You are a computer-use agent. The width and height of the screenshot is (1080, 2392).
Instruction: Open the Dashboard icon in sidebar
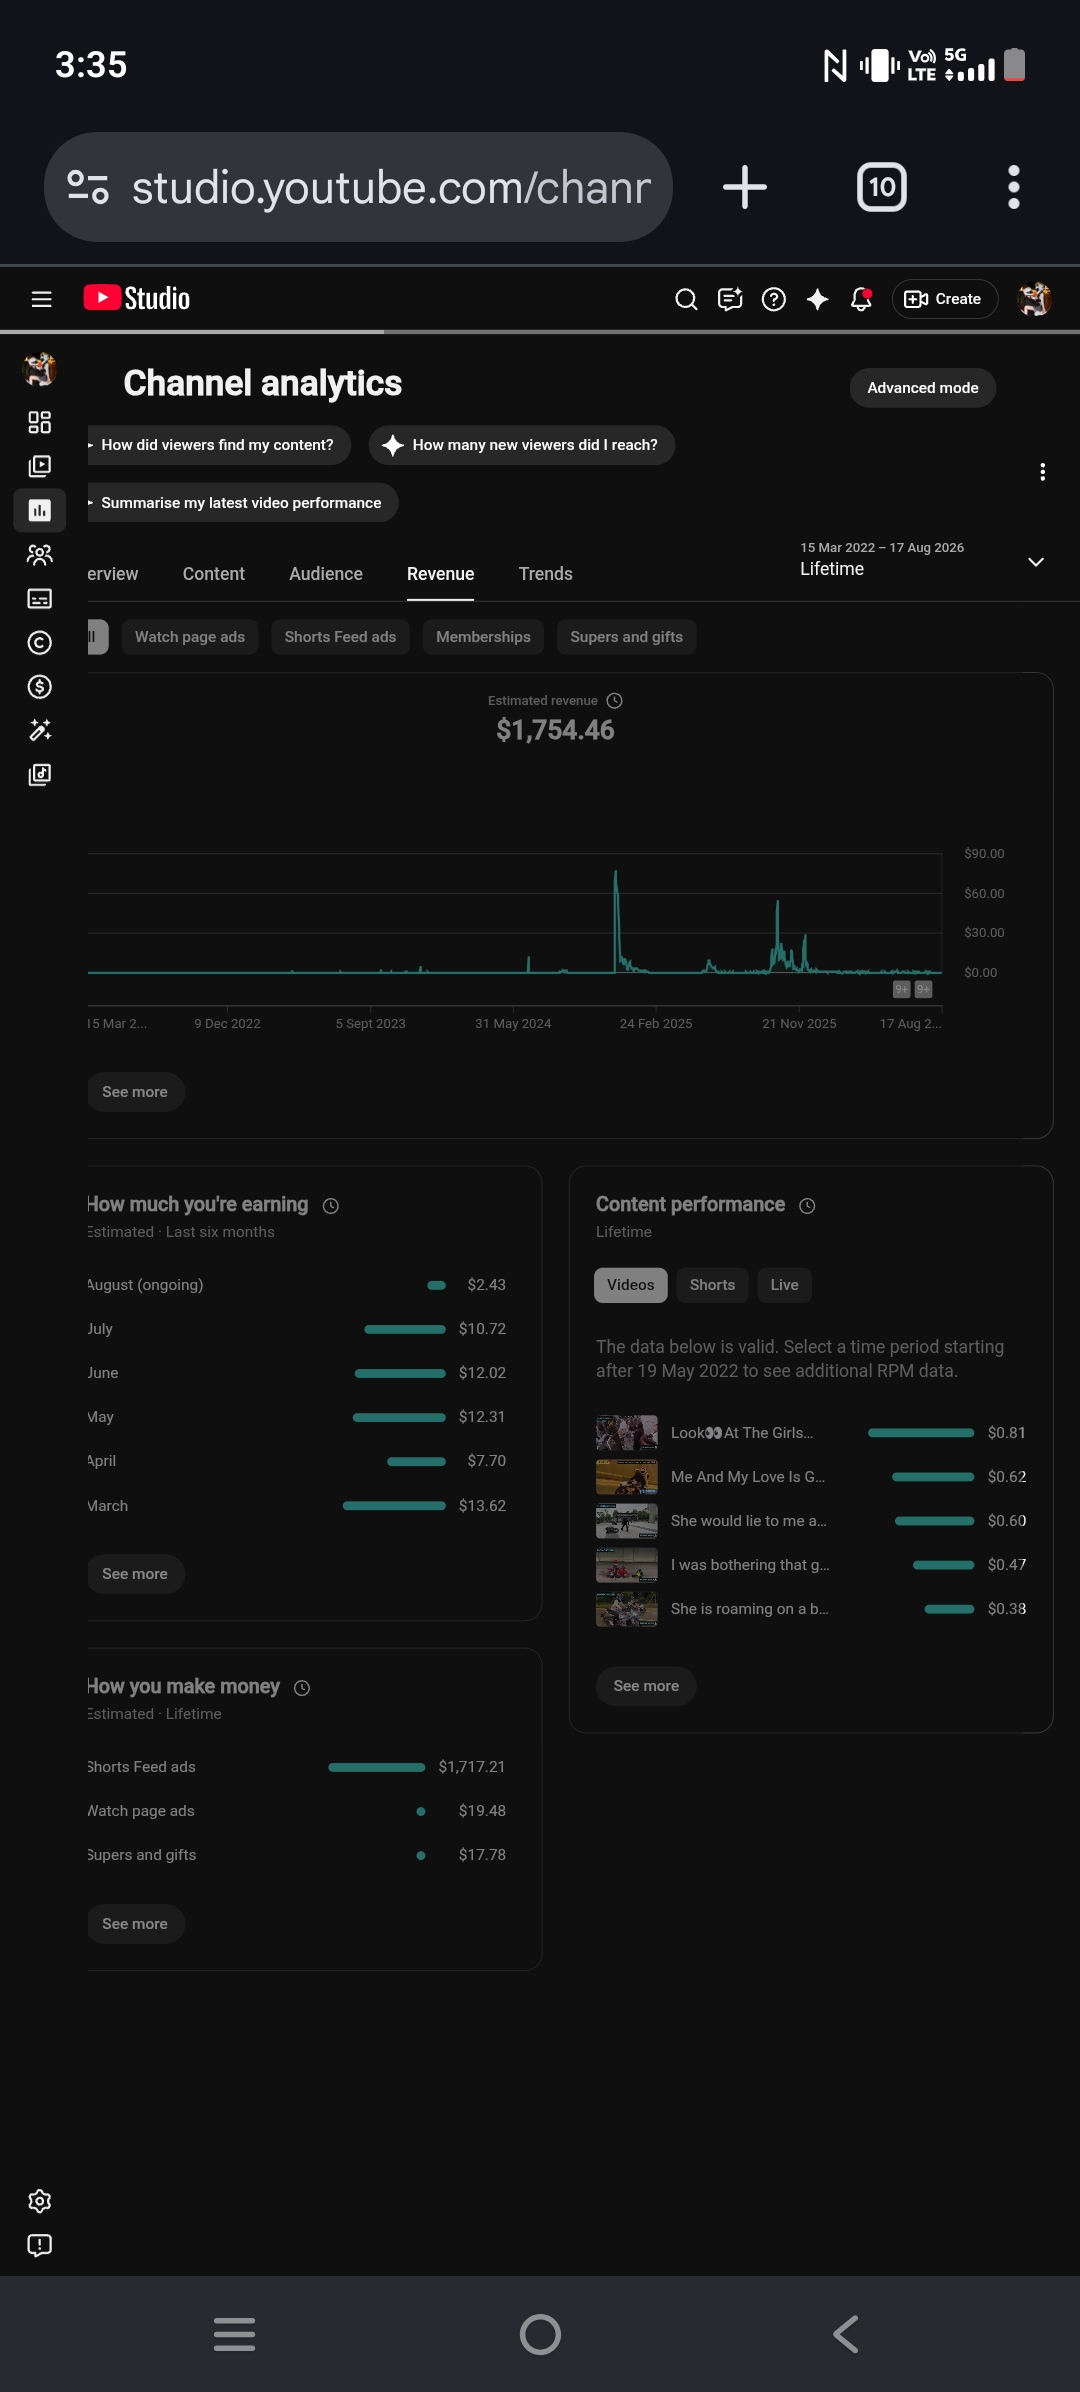pos(39,423)
